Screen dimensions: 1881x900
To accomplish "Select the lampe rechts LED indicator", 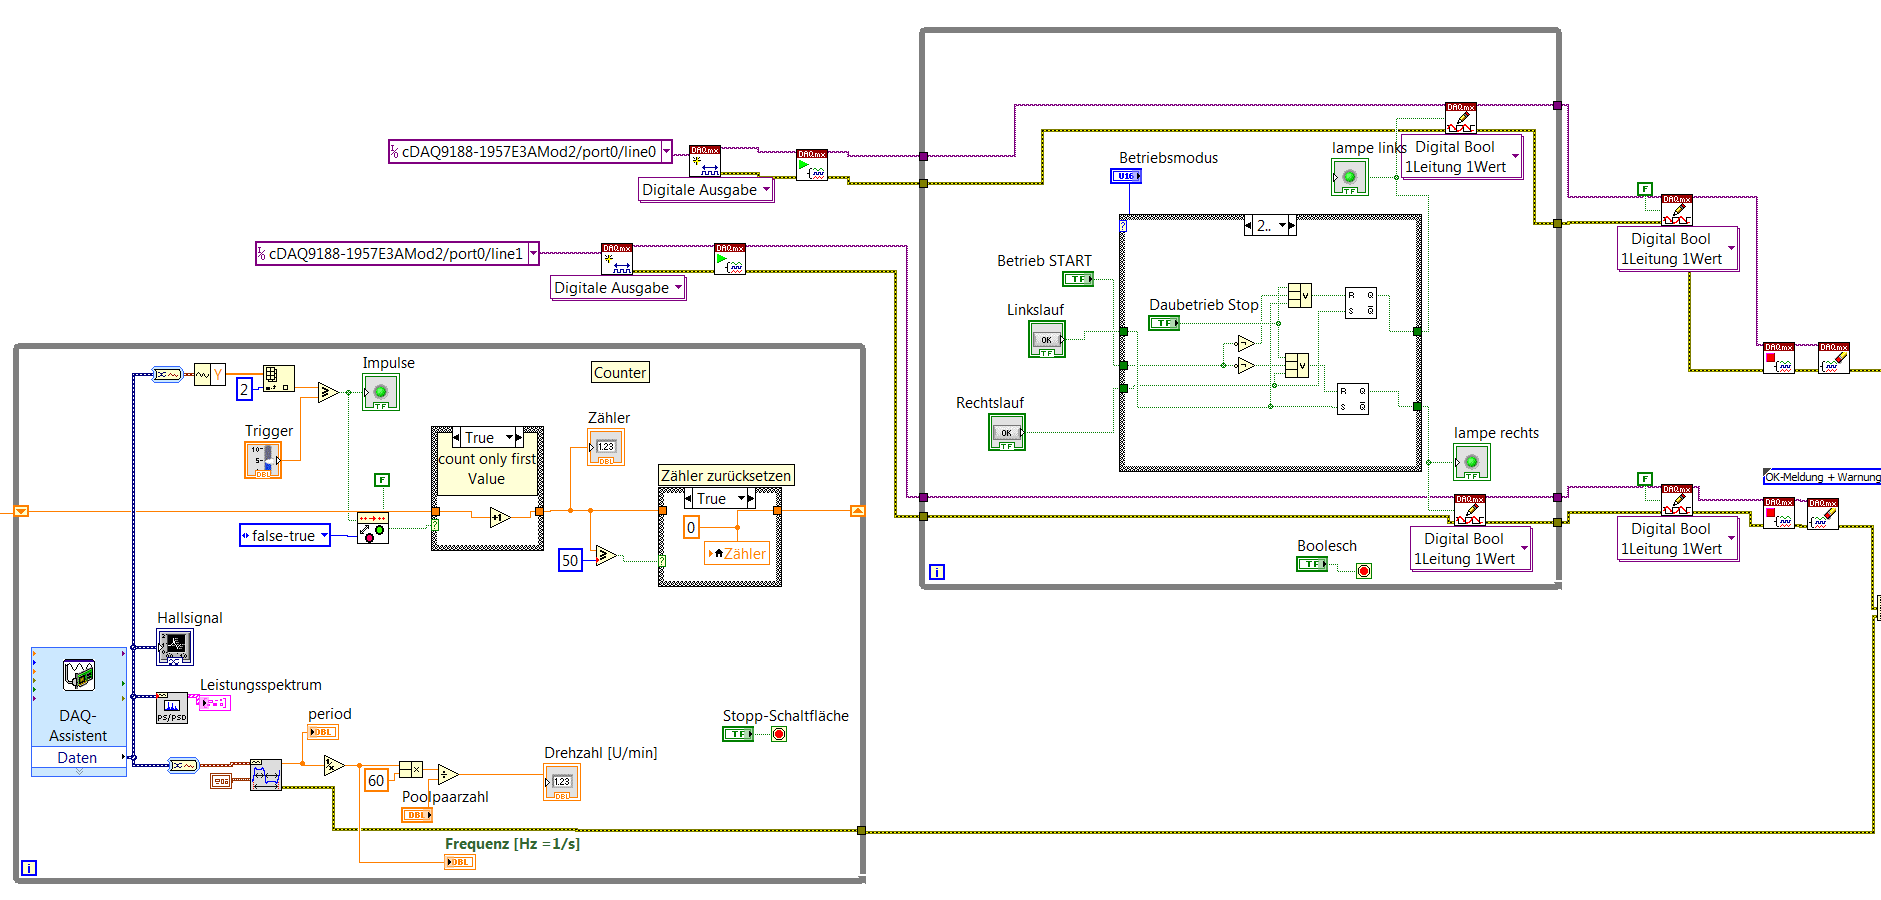I will 1472,462.
